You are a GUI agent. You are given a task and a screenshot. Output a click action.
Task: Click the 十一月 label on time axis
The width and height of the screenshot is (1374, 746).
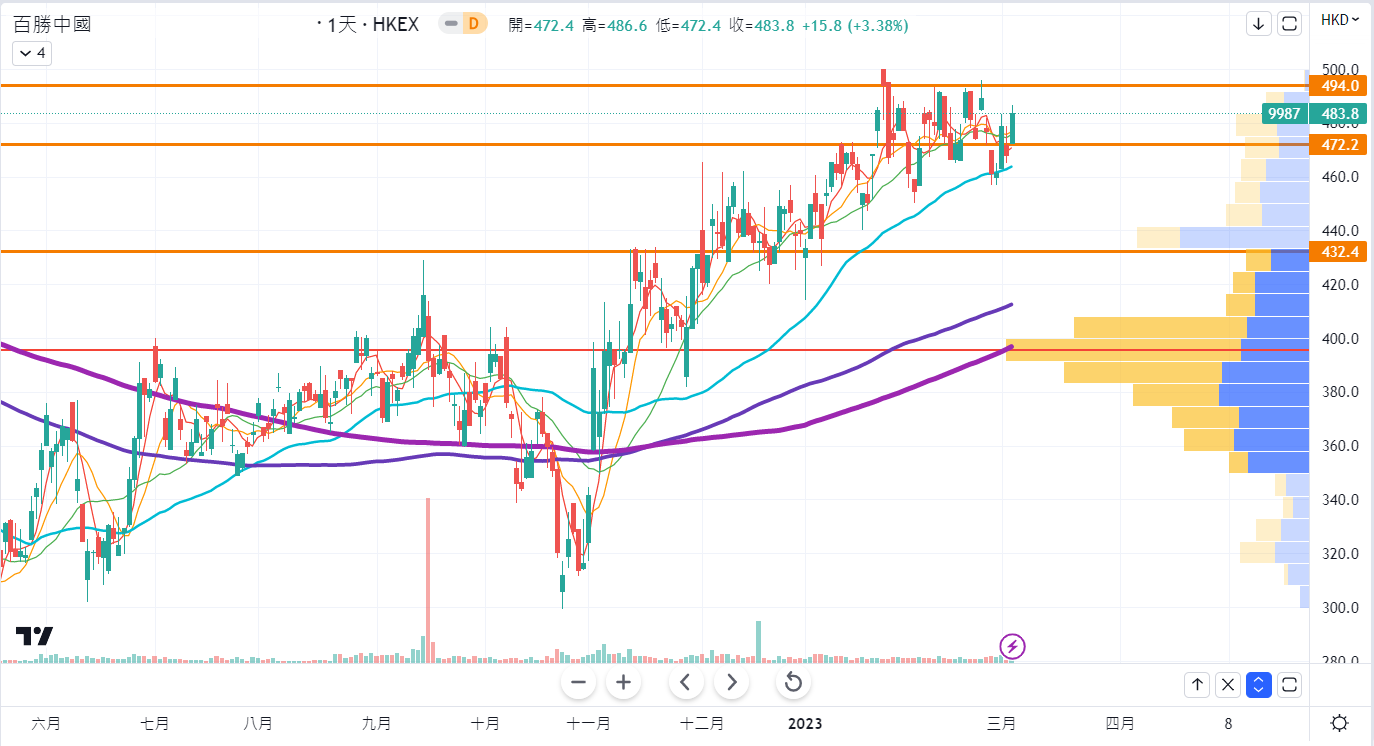589,723
